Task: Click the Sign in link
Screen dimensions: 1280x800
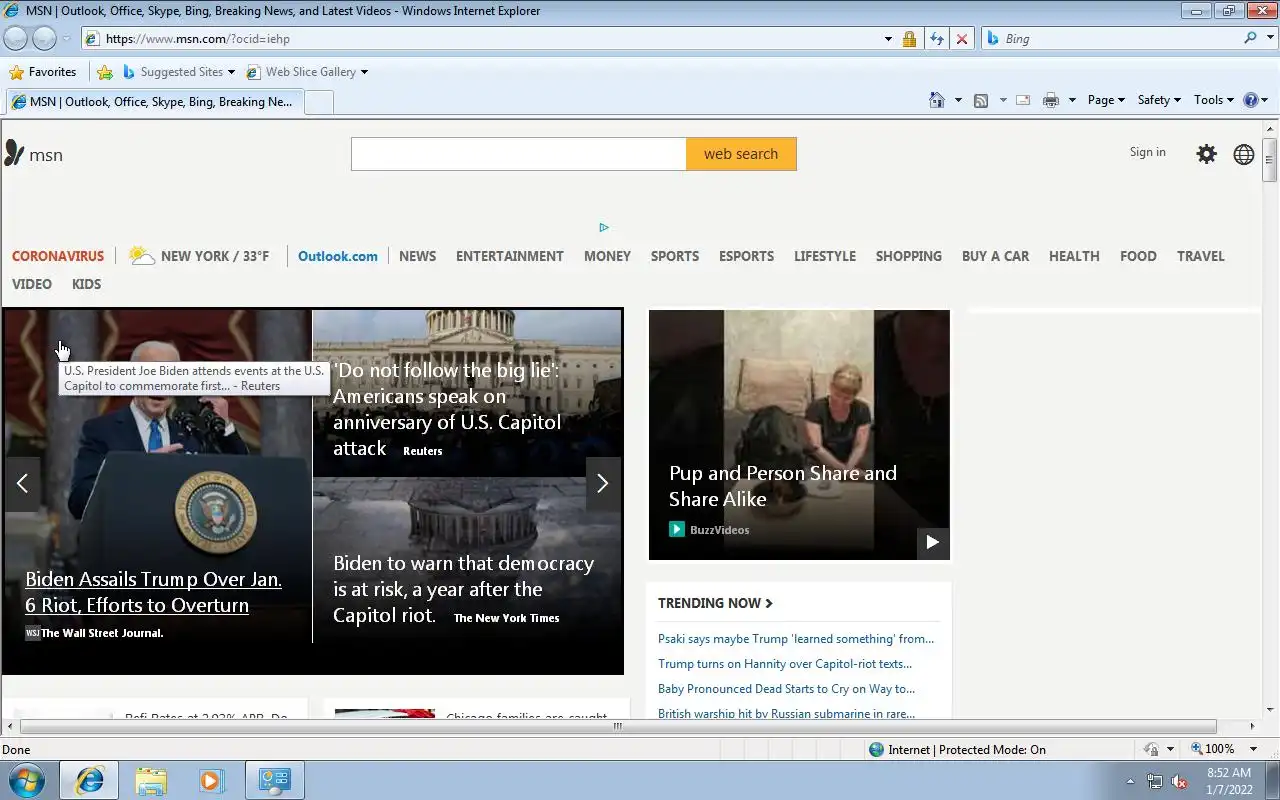Action: (1147, 152)
